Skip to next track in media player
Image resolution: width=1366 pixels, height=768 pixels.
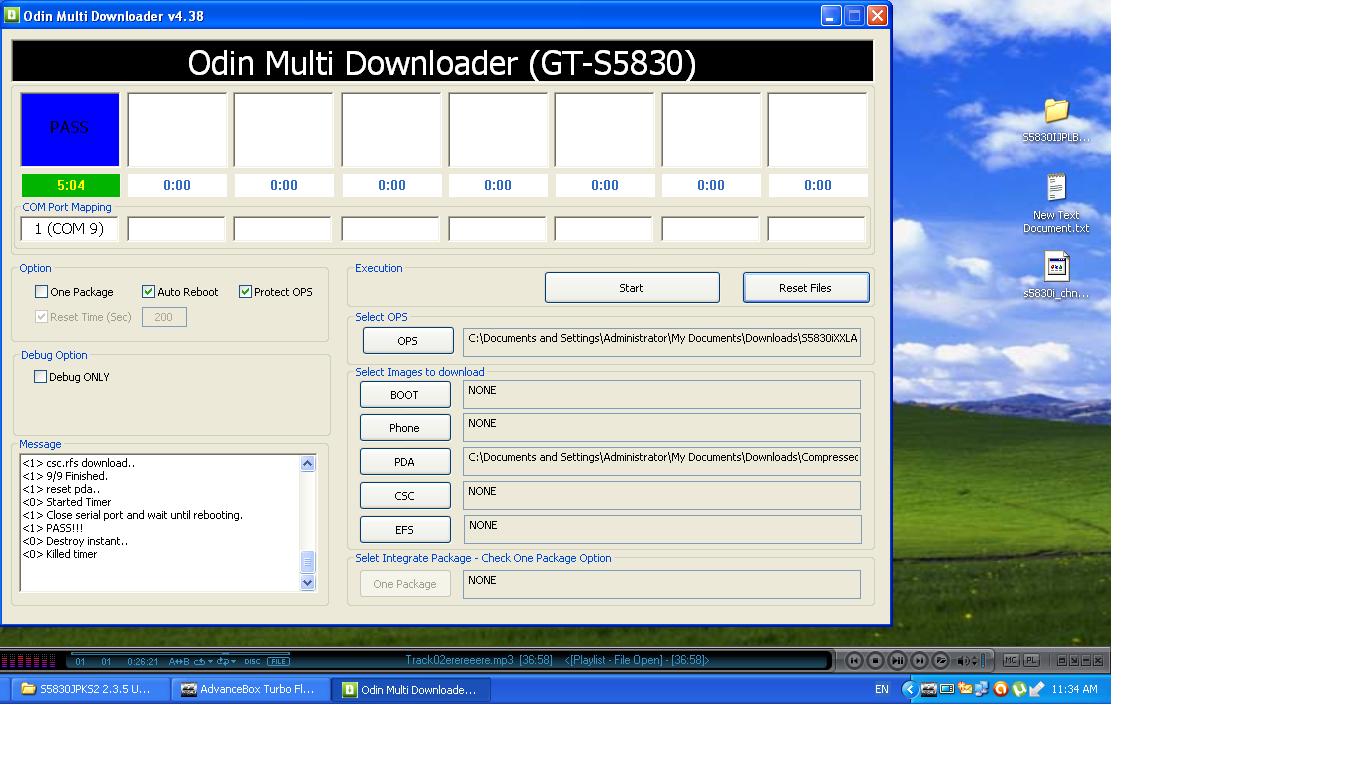[919, 660]
